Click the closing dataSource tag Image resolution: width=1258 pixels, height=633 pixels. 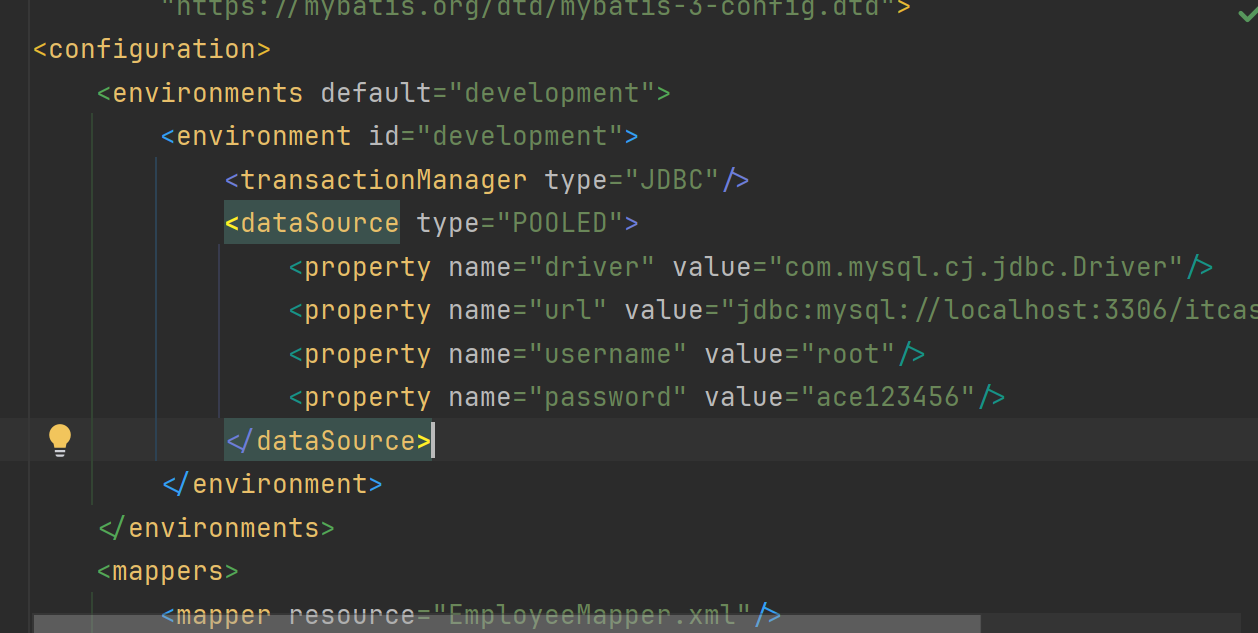click(x=328, y=441)
